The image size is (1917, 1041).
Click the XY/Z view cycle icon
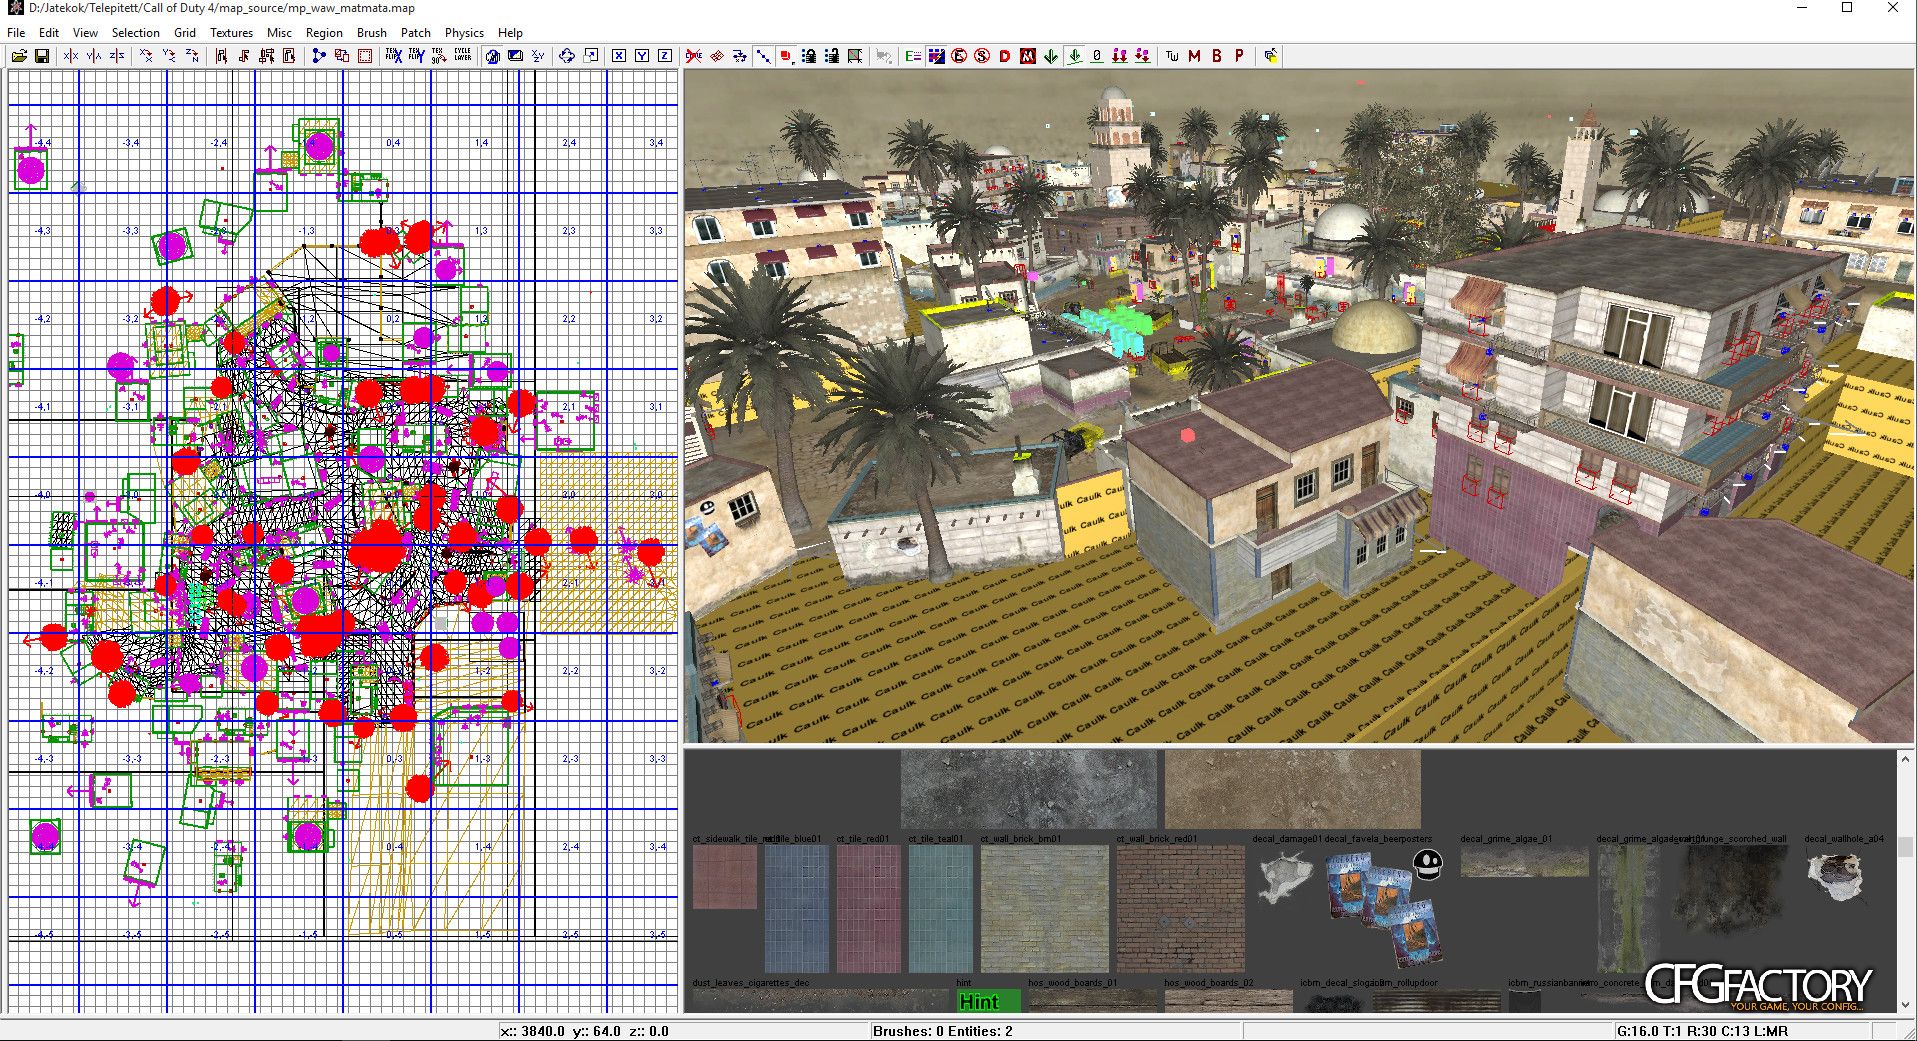pyautogui.click(x=538, y=56)
